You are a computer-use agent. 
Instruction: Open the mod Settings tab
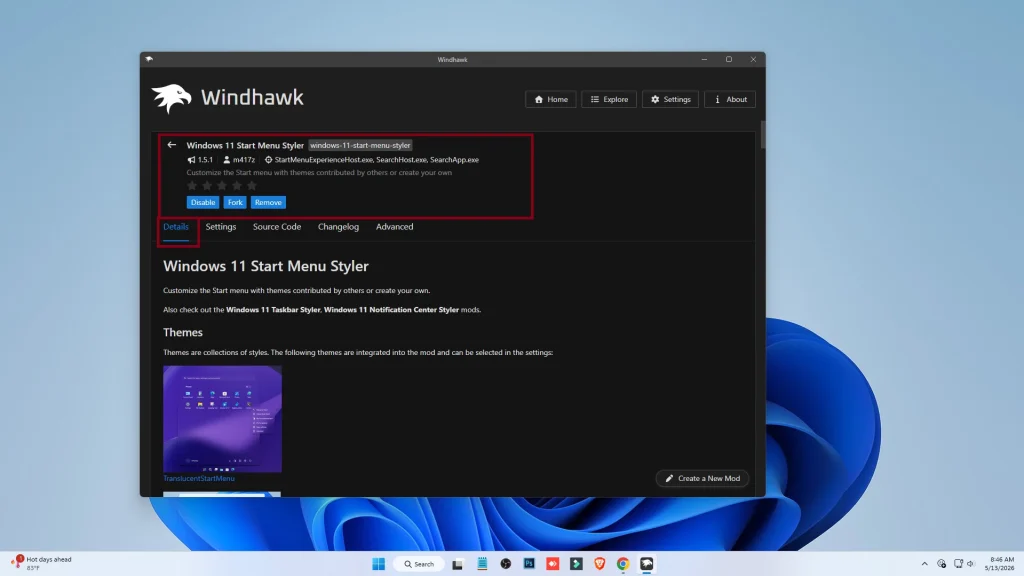(221, 227)
